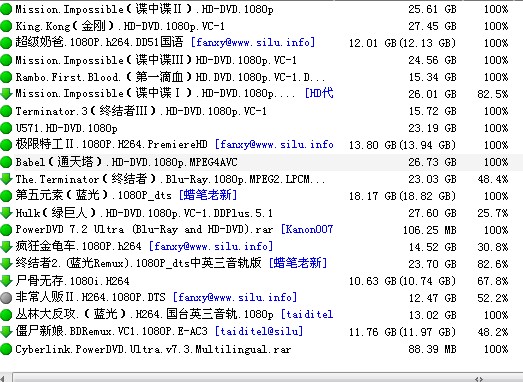Viewport: 523px width, 382px height.
Task: Select the Rambo.First.Blood torrent name
Action: click(170, 77)
